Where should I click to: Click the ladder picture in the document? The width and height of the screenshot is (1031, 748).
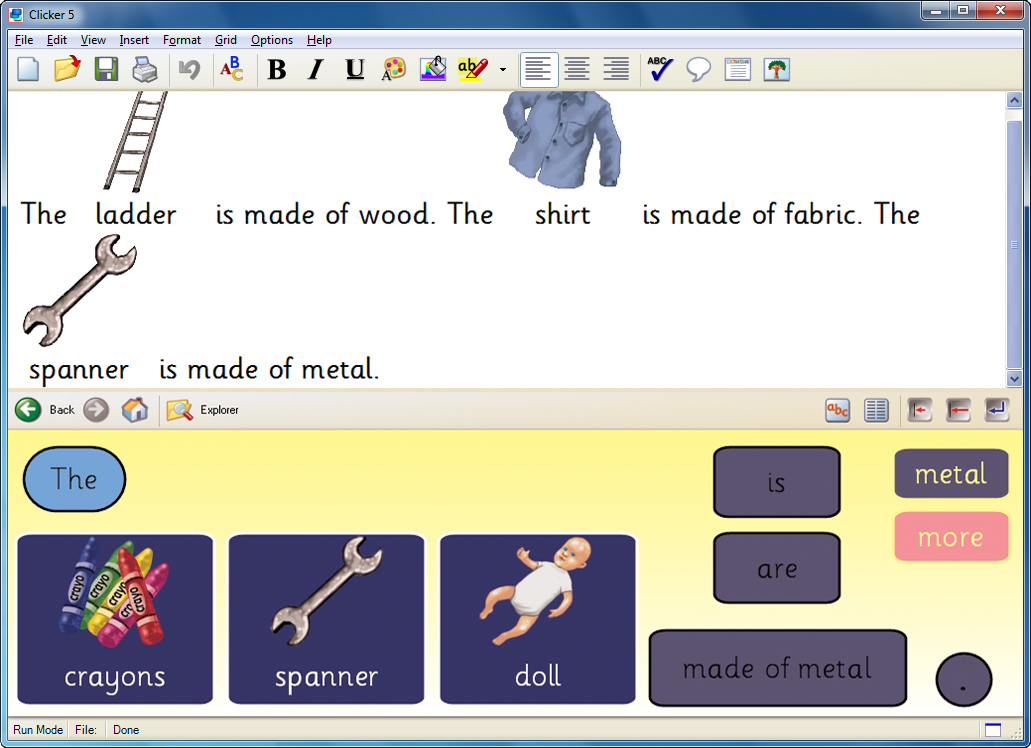(x=136, y=141)
